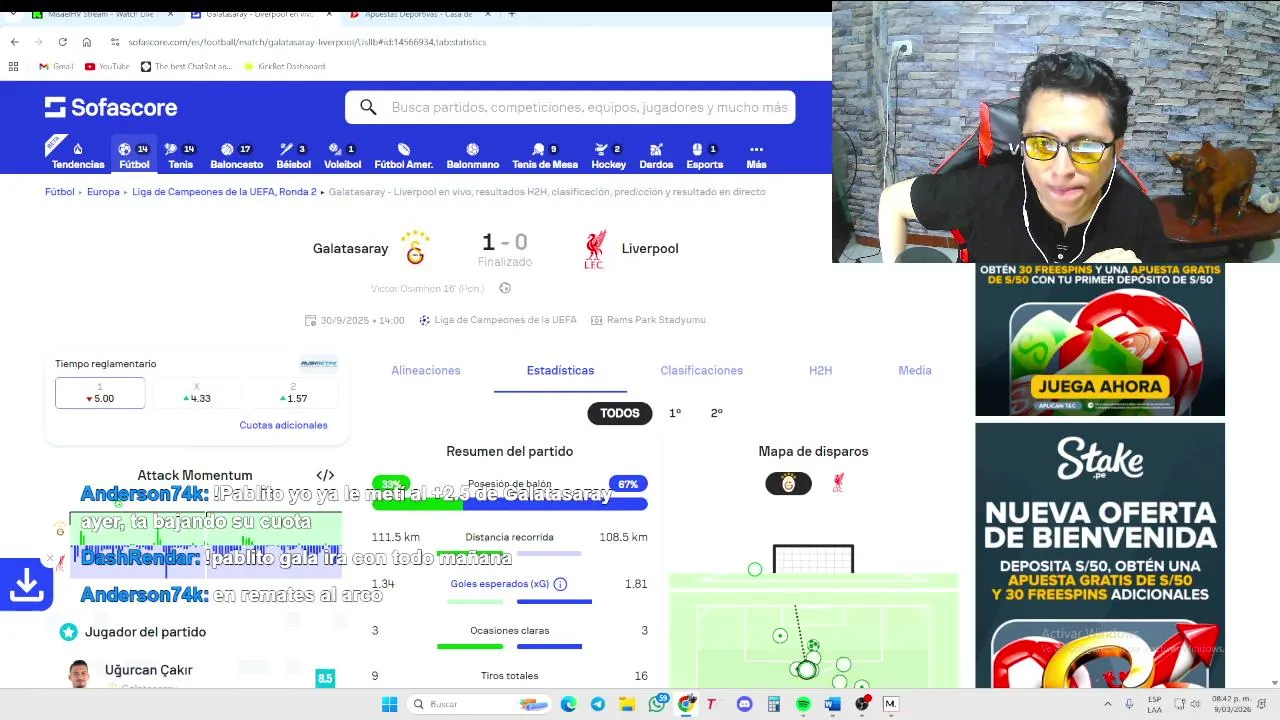Select the home win odds 5.00

click(x=100, y=393)
